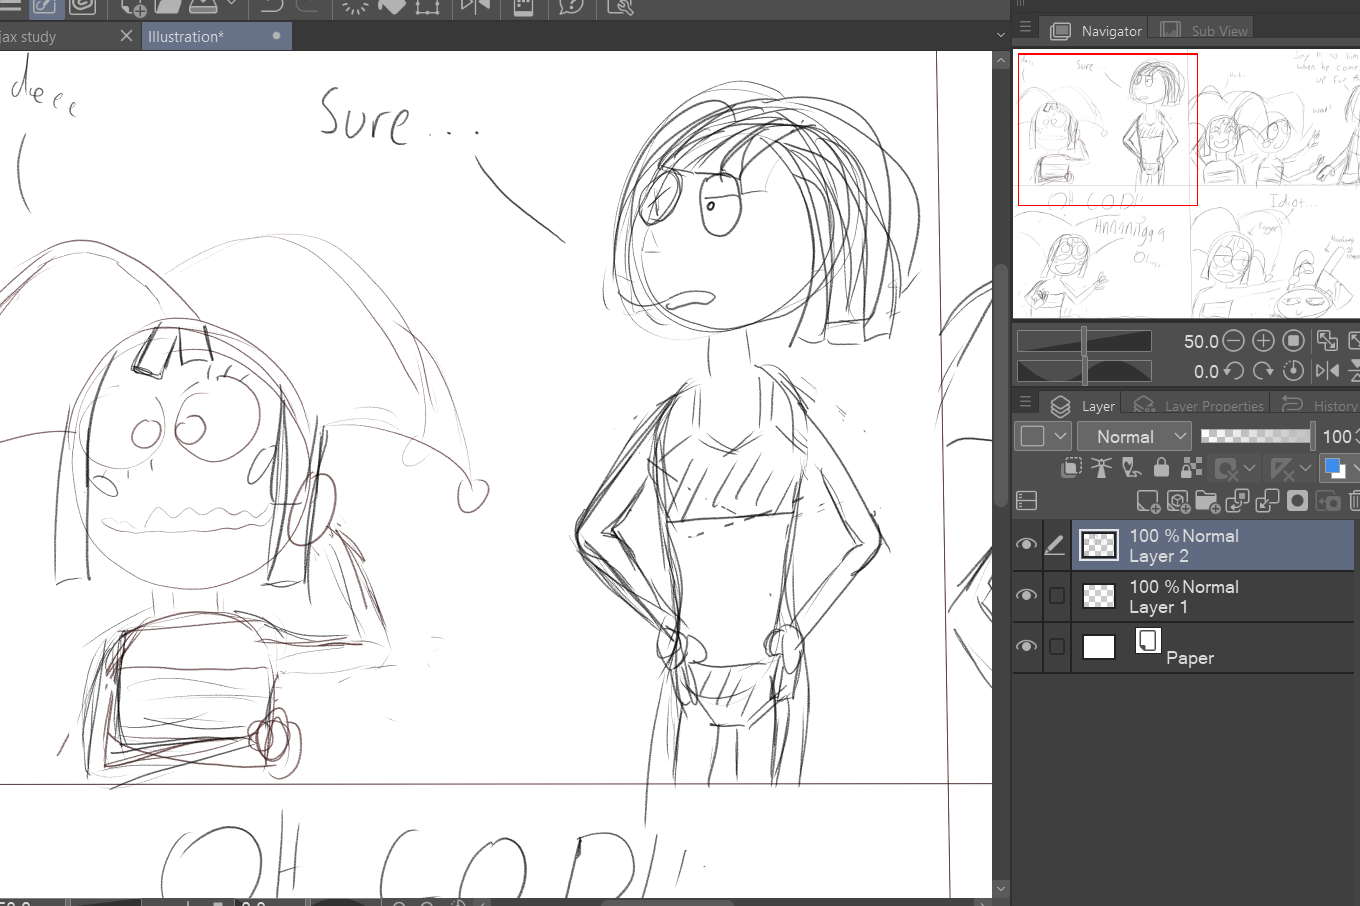Create a new layer folder

(1207, 501)
